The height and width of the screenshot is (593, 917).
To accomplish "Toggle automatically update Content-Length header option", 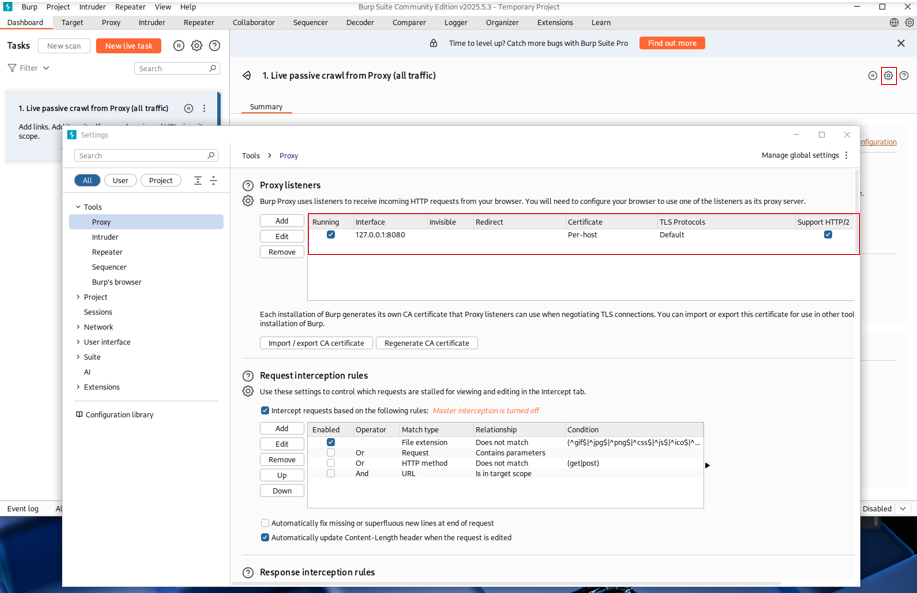I will [265, 537].
